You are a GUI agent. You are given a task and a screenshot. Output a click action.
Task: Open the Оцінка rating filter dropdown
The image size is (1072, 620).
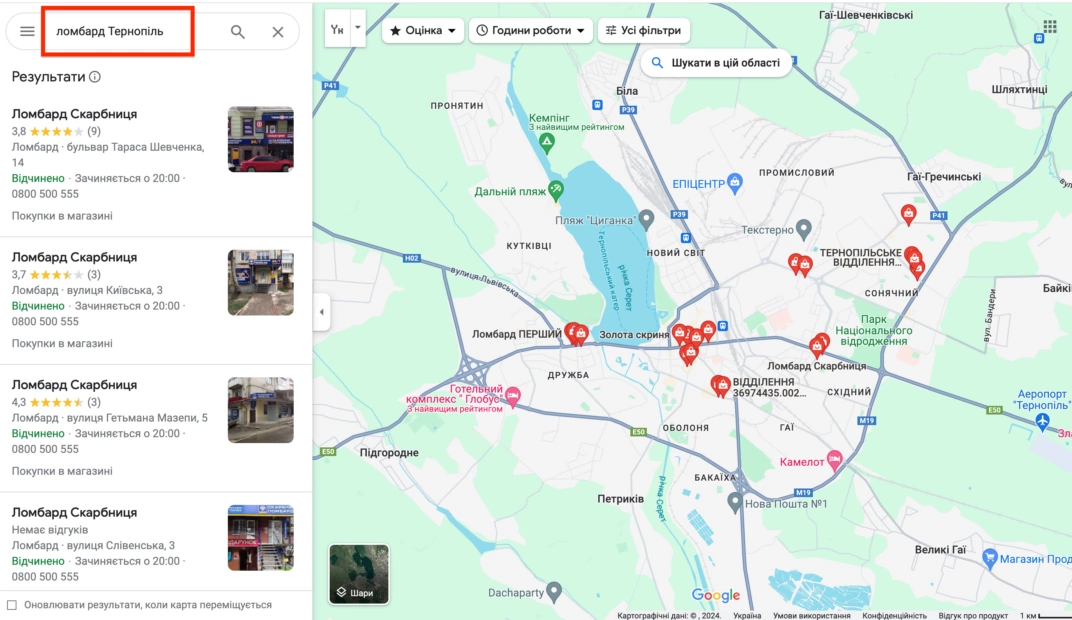(x=423, y=30)
